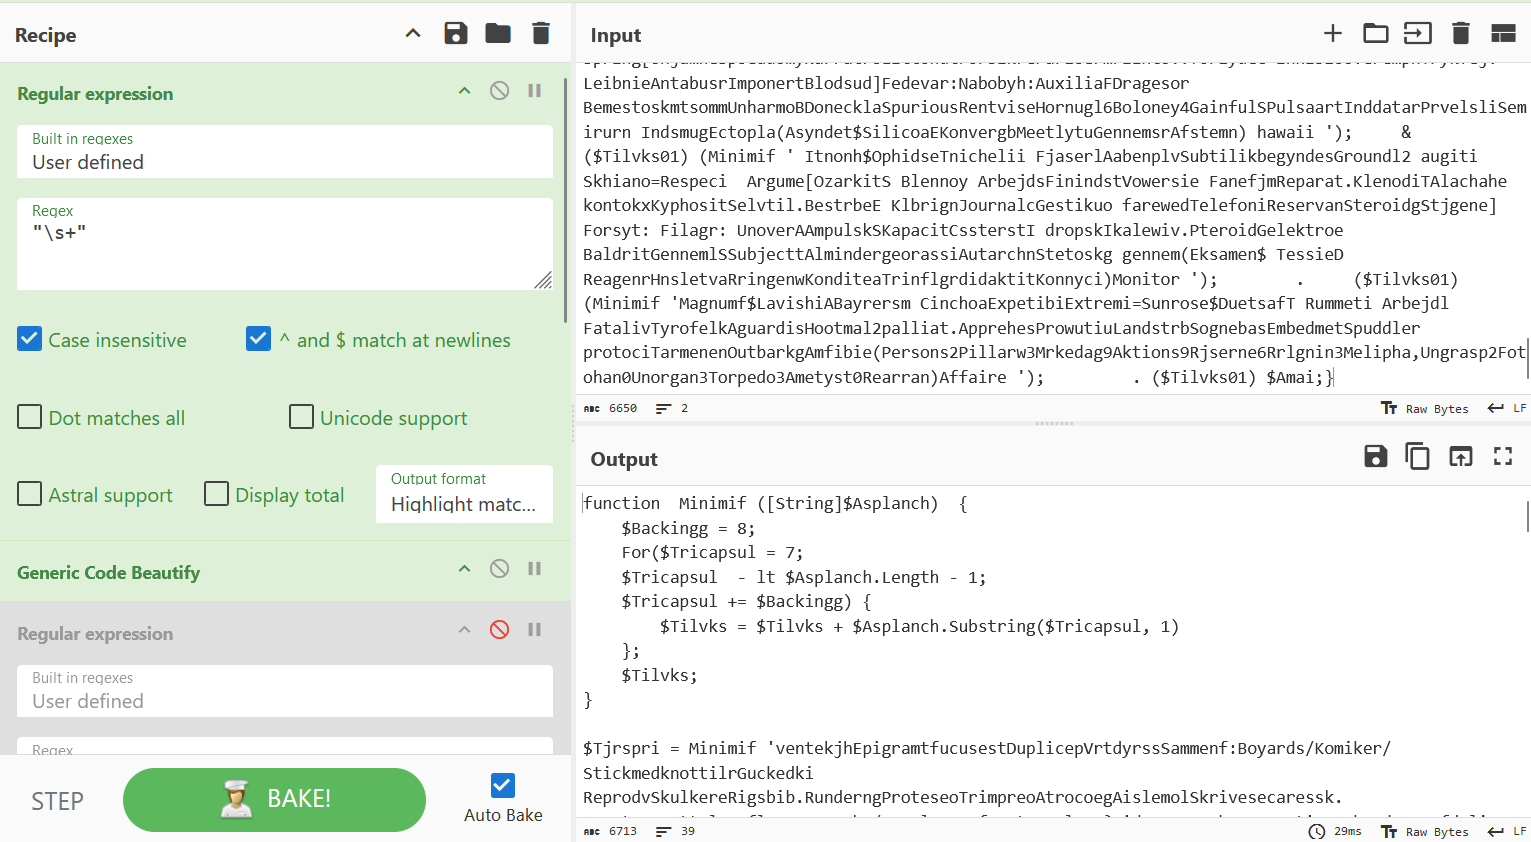Change output end-of-line sequence LF
This screenshot has width=1531, height=842.
coord(1507,831)
